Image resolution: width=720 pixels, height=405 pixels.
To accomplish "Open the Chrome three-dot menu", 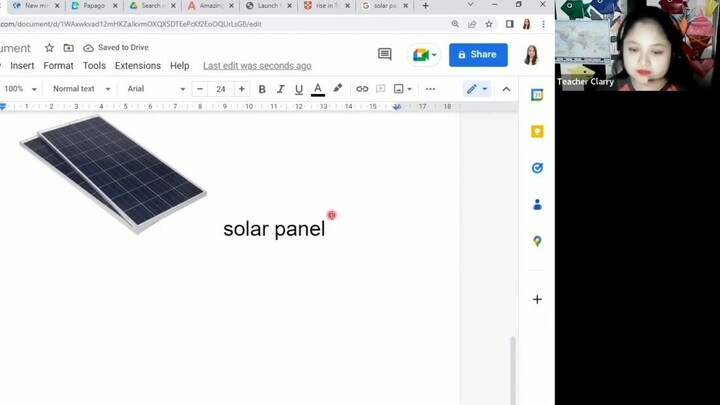I will [544, 24].
